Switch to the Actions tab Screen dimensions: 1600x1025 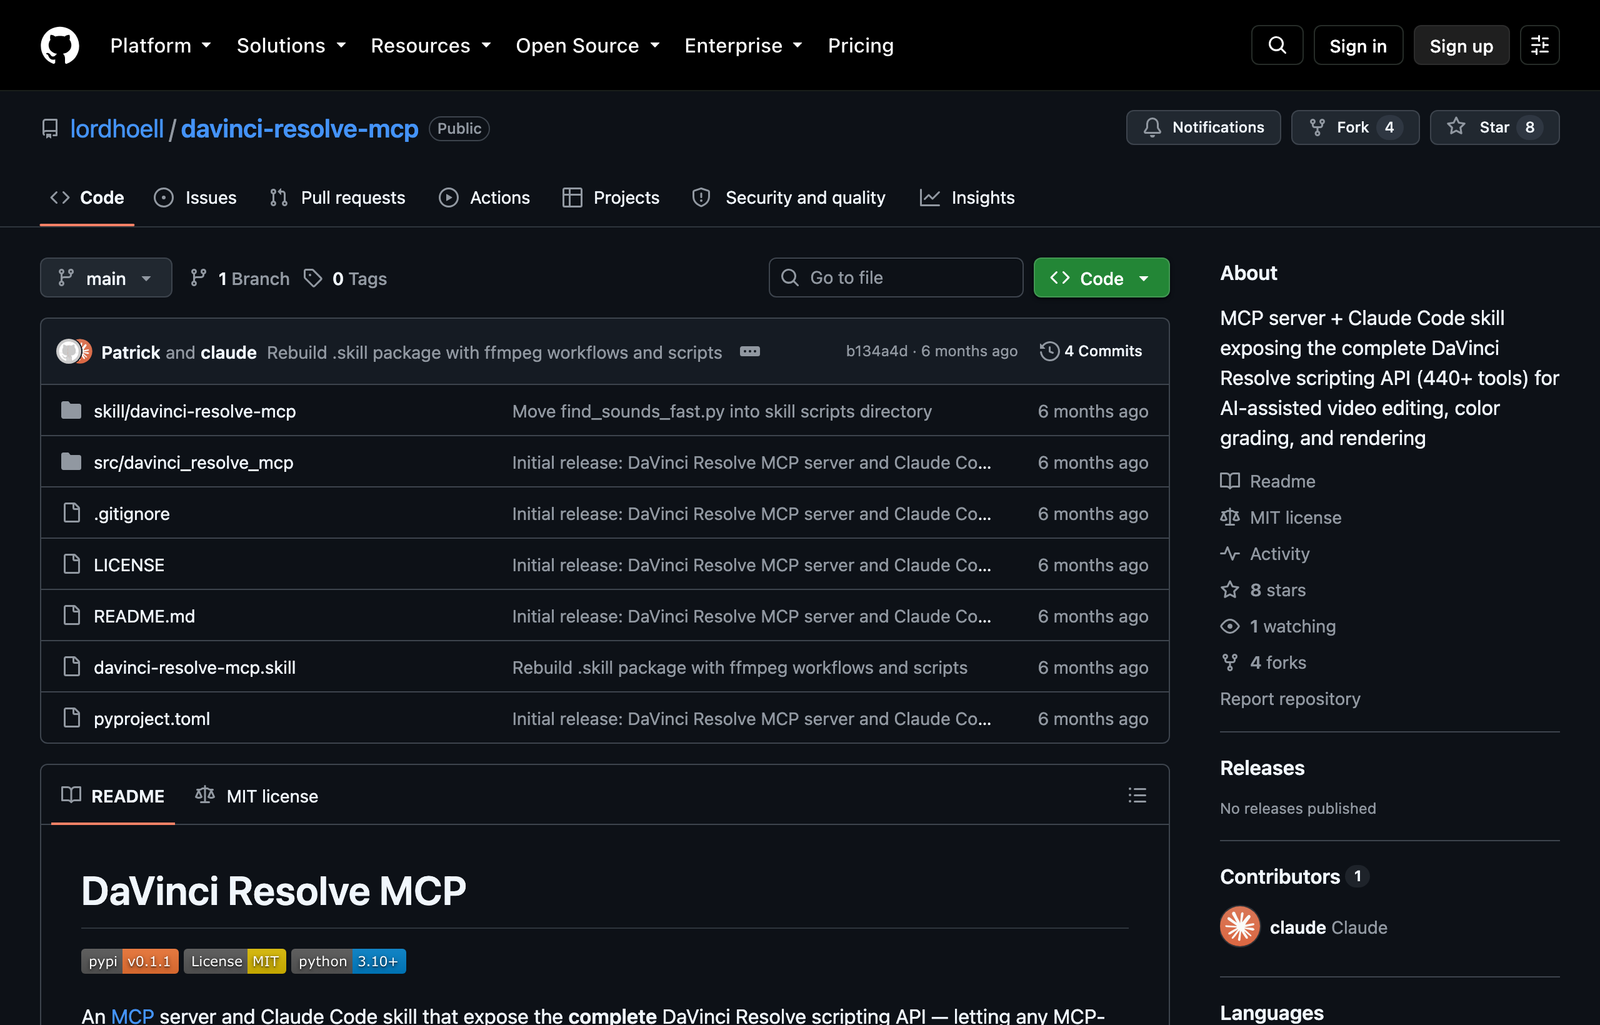[x=485, y=197]
